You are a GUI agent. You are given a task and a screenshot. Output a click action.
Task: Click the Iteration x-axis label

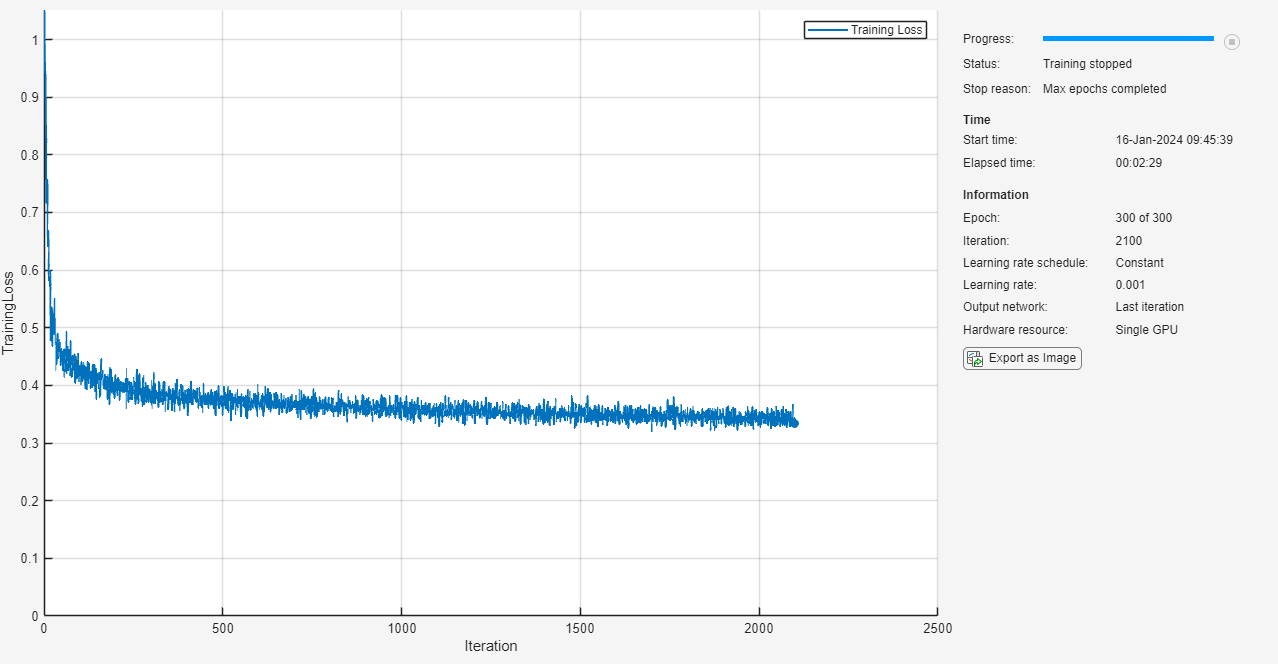pyautogui.click(x=490, y=646)
